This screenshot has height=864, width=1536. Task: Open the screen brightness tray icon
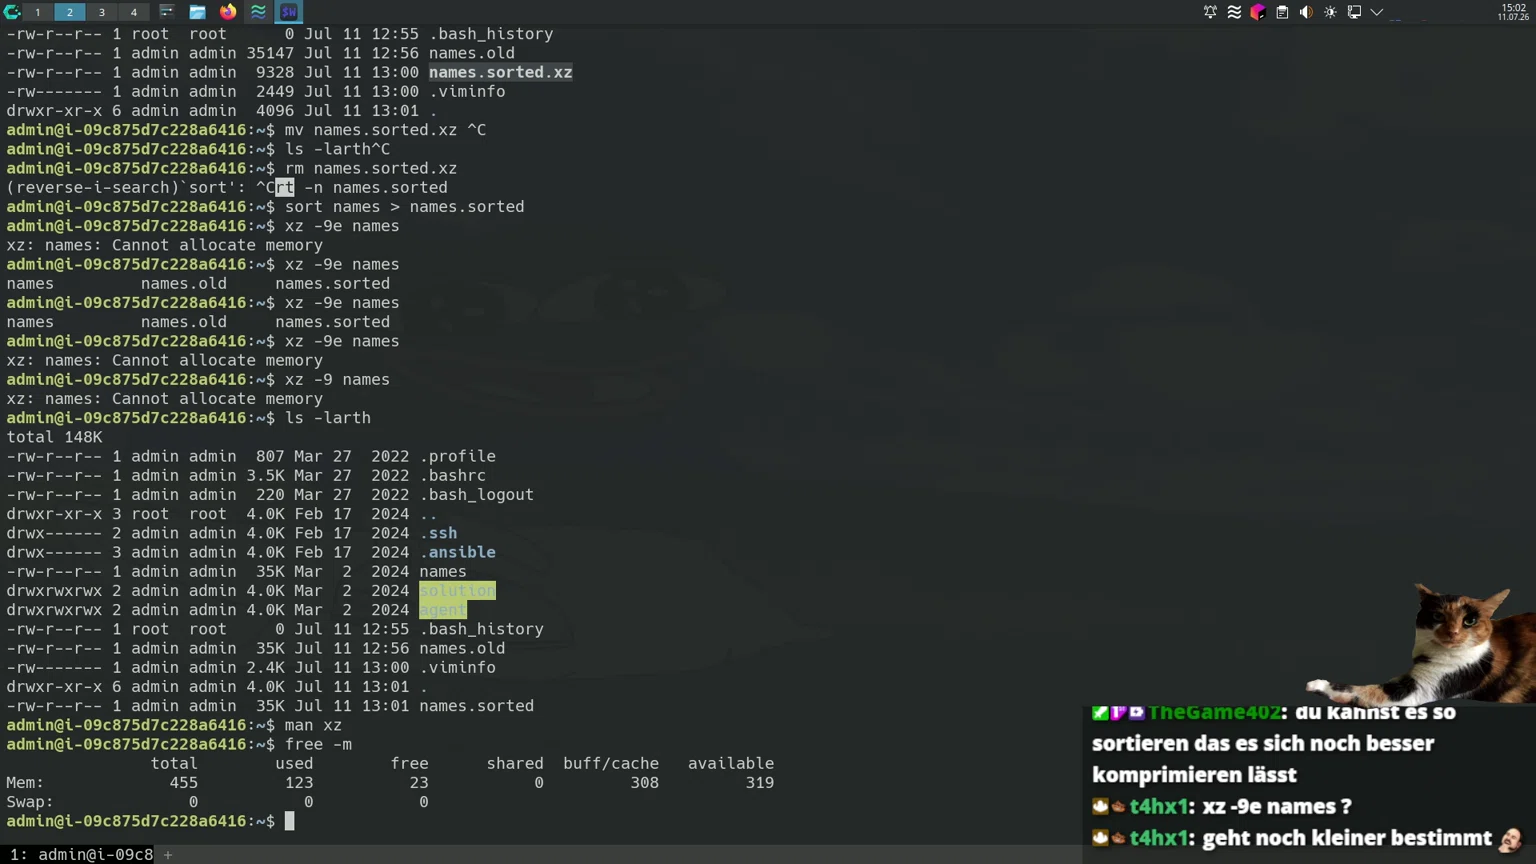pyautogui.click(x=1330, y=12)
